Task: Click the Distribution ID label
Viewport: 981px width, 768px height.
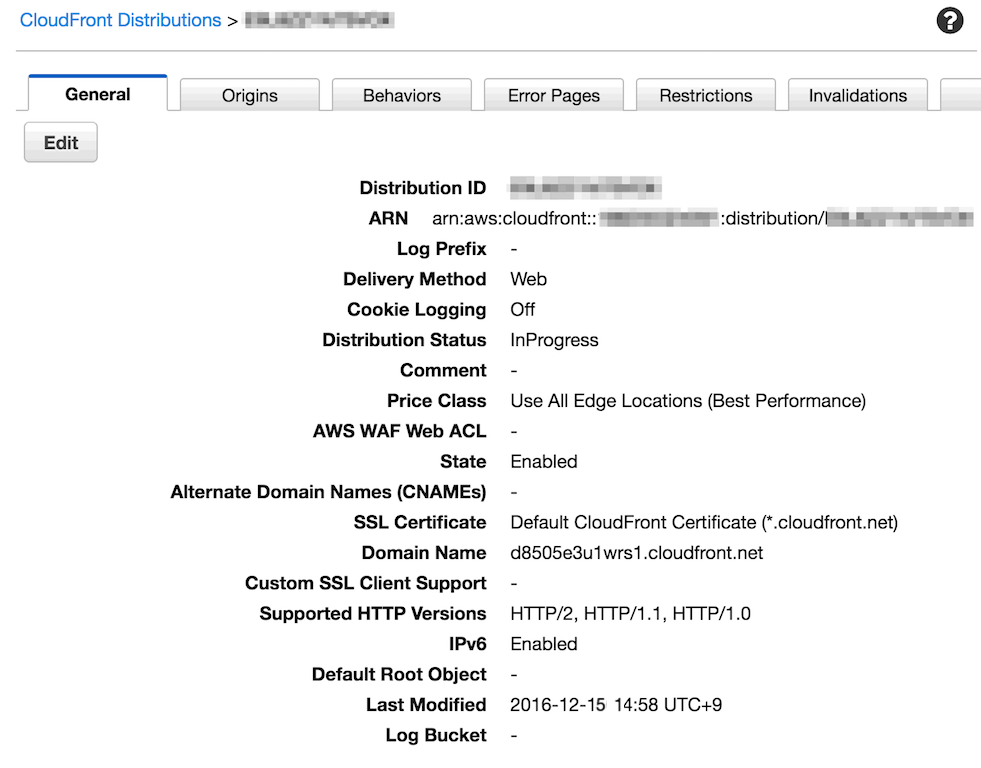Action: pyautogui.click(x=423, y=188)
